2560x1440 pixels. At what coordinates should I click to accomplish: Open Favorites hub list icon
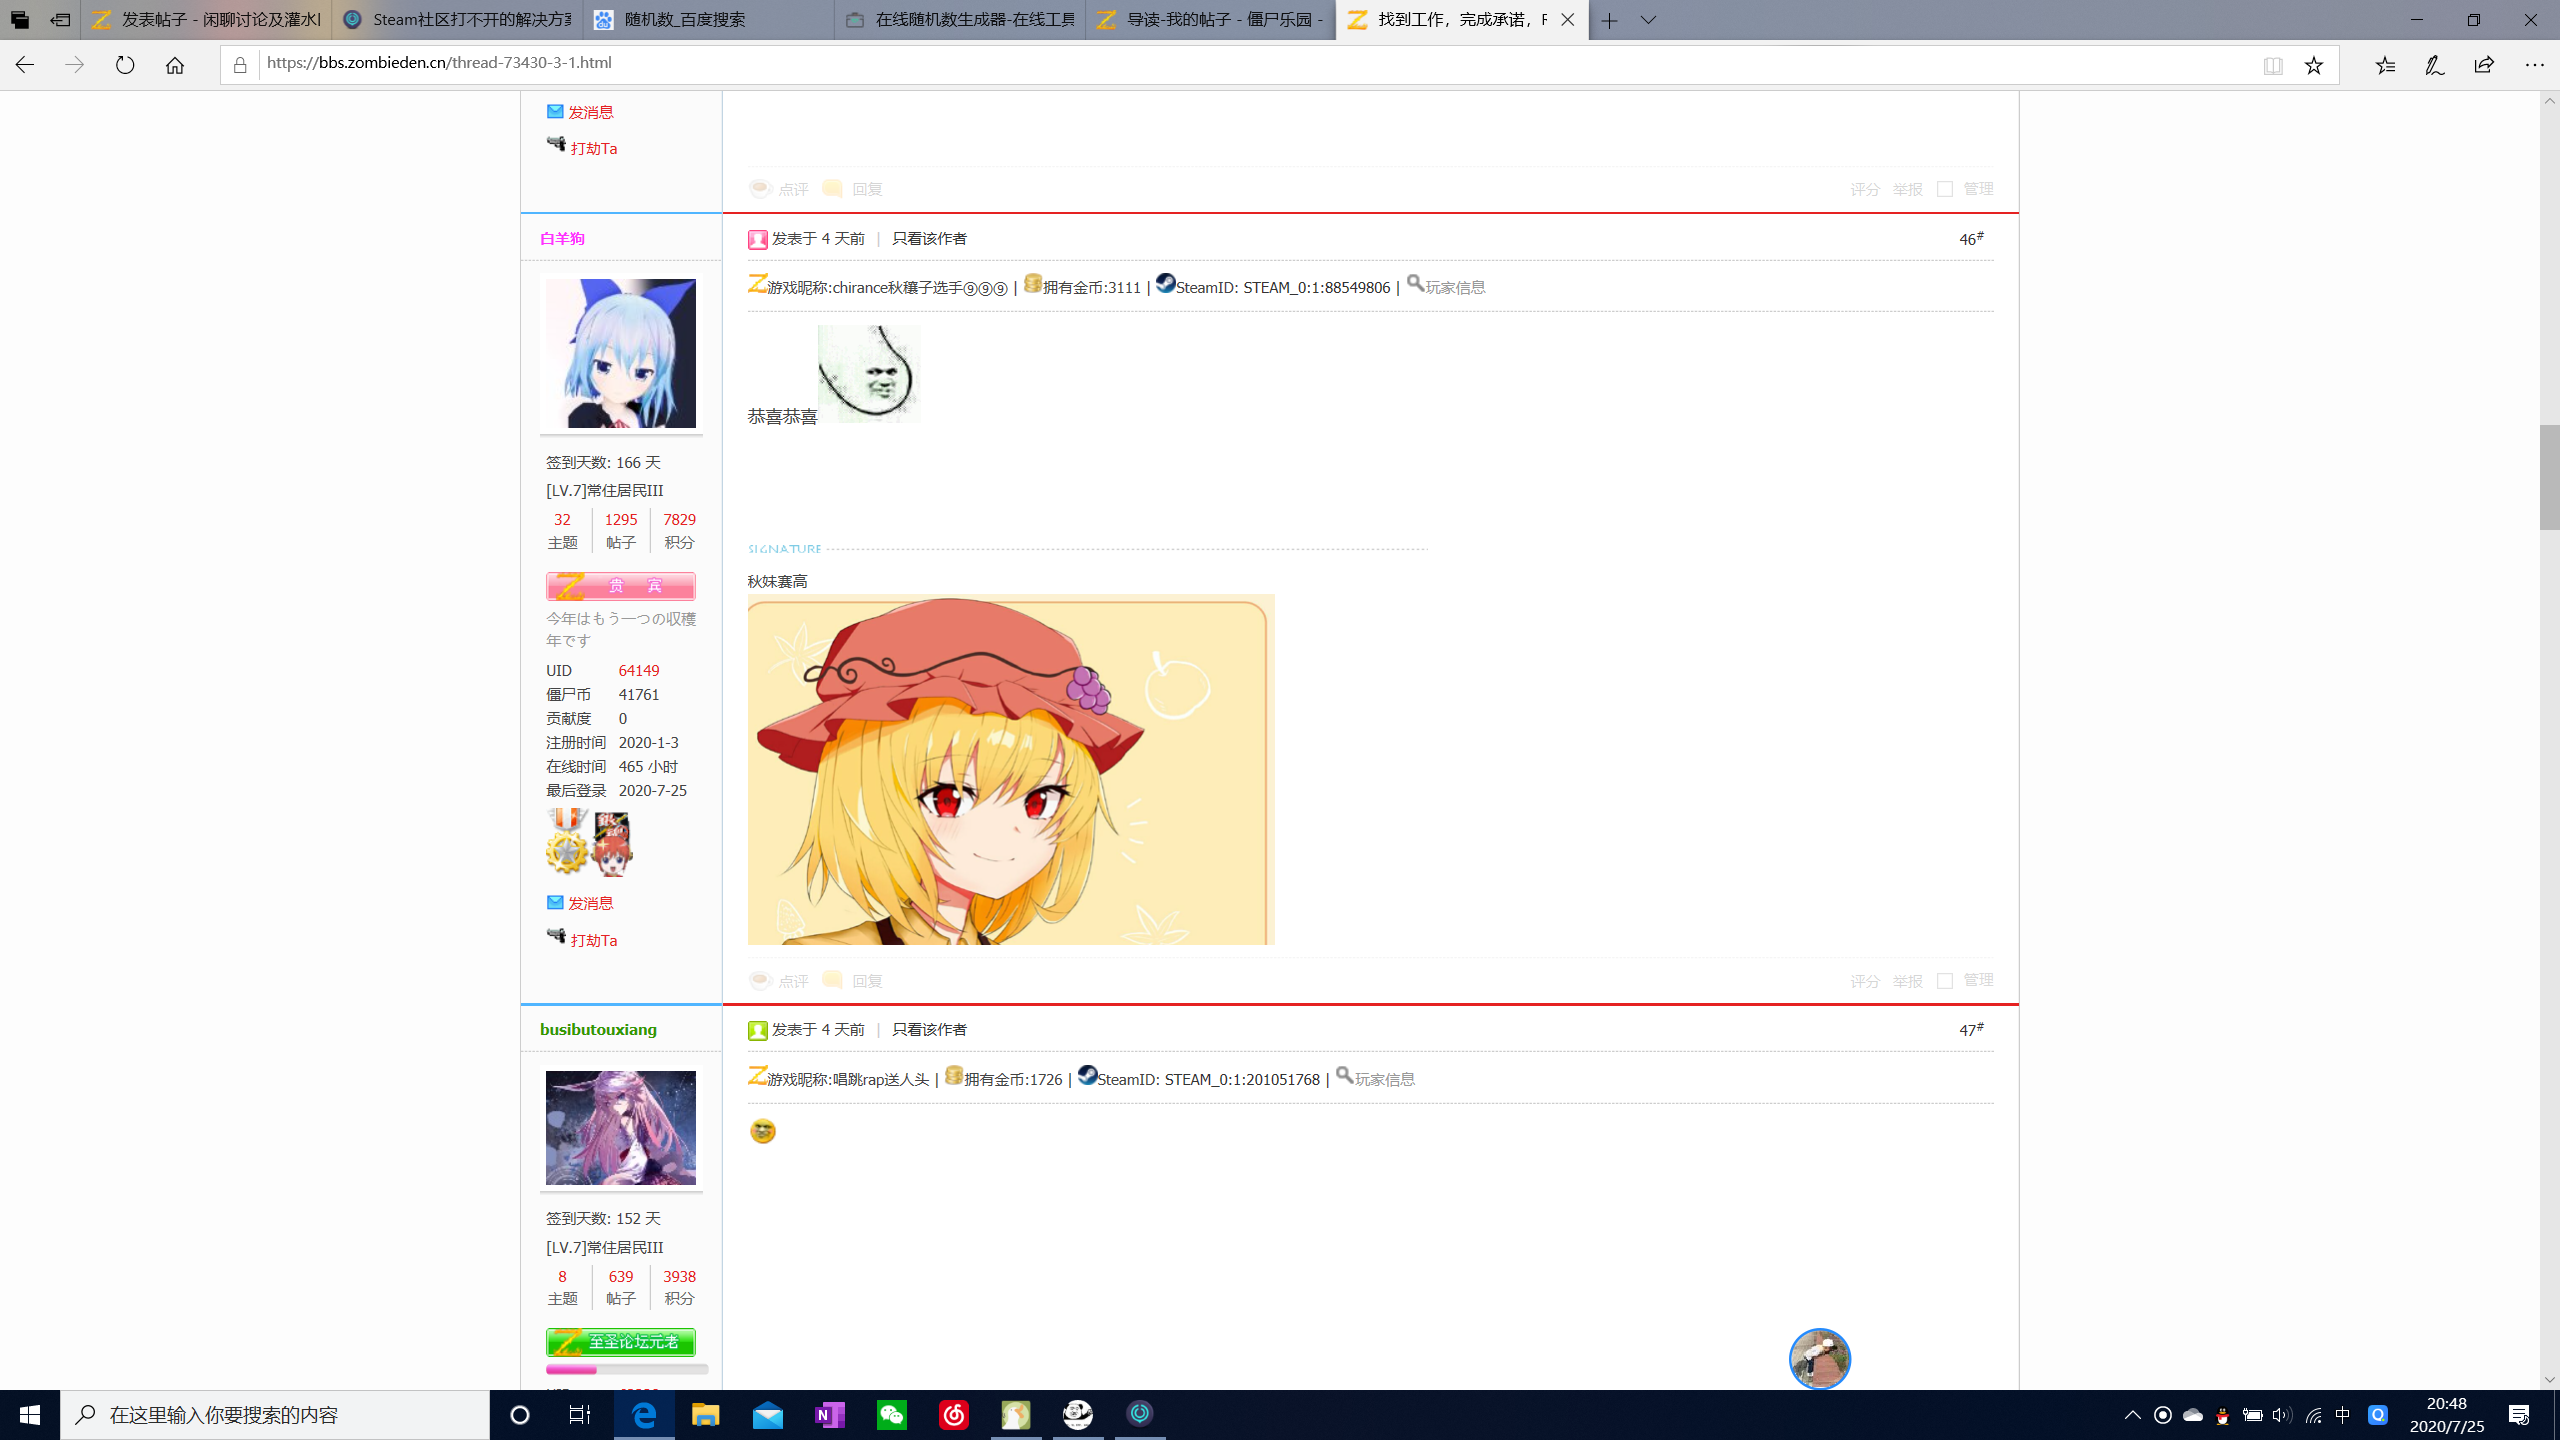pyautogui.click(x=2385, y=65)
